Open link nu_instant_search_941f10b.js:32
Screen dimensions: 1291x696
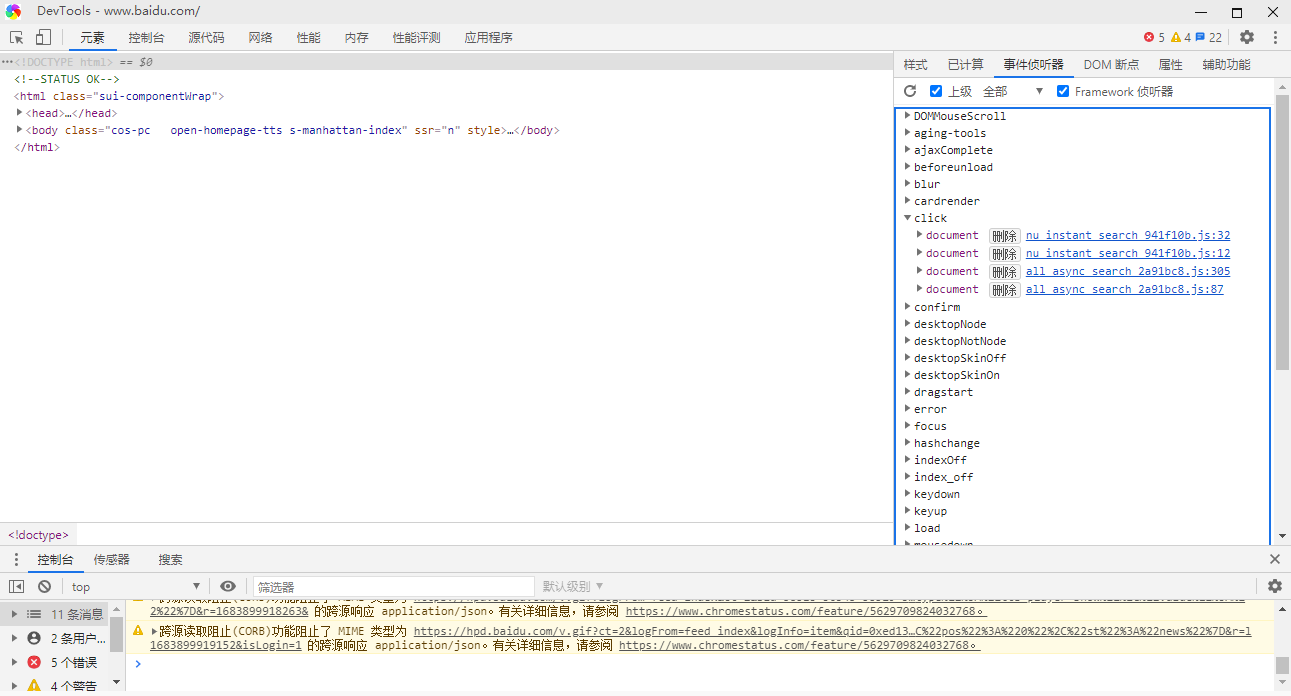click(x=1128, y=236)
